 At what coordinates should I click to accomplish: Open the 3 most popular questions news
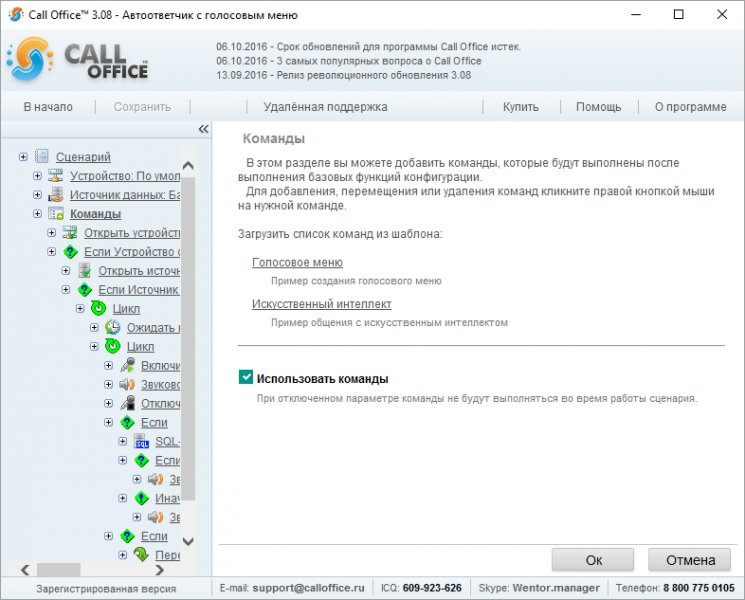(349, 61)
